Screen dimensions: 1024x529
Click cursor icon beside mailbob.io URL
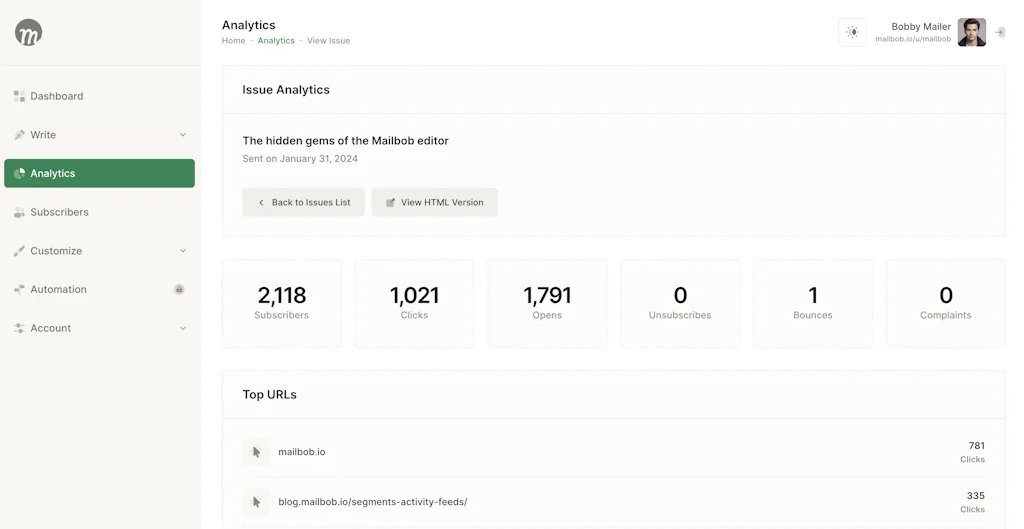[x=256, y=452]
